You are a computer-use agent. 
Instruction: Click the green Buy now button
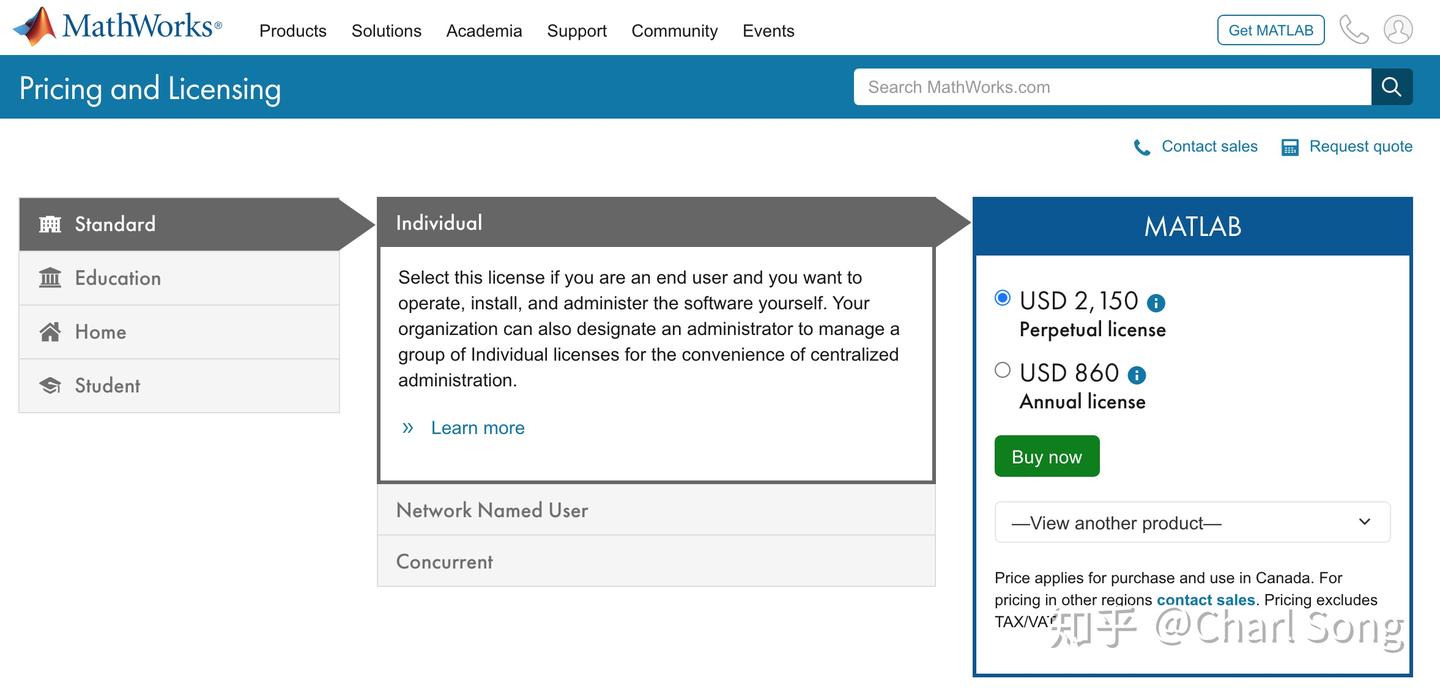coord(1047,456)
